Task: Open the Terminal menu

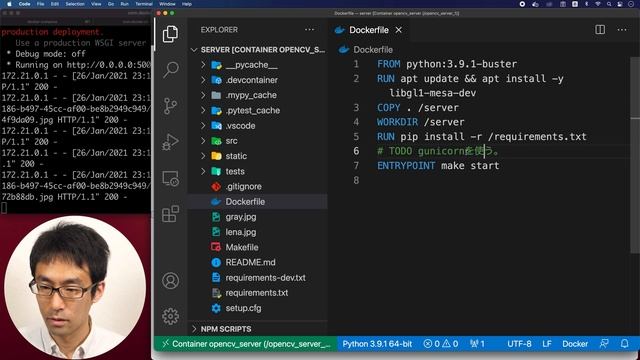Action: [144, 4]
